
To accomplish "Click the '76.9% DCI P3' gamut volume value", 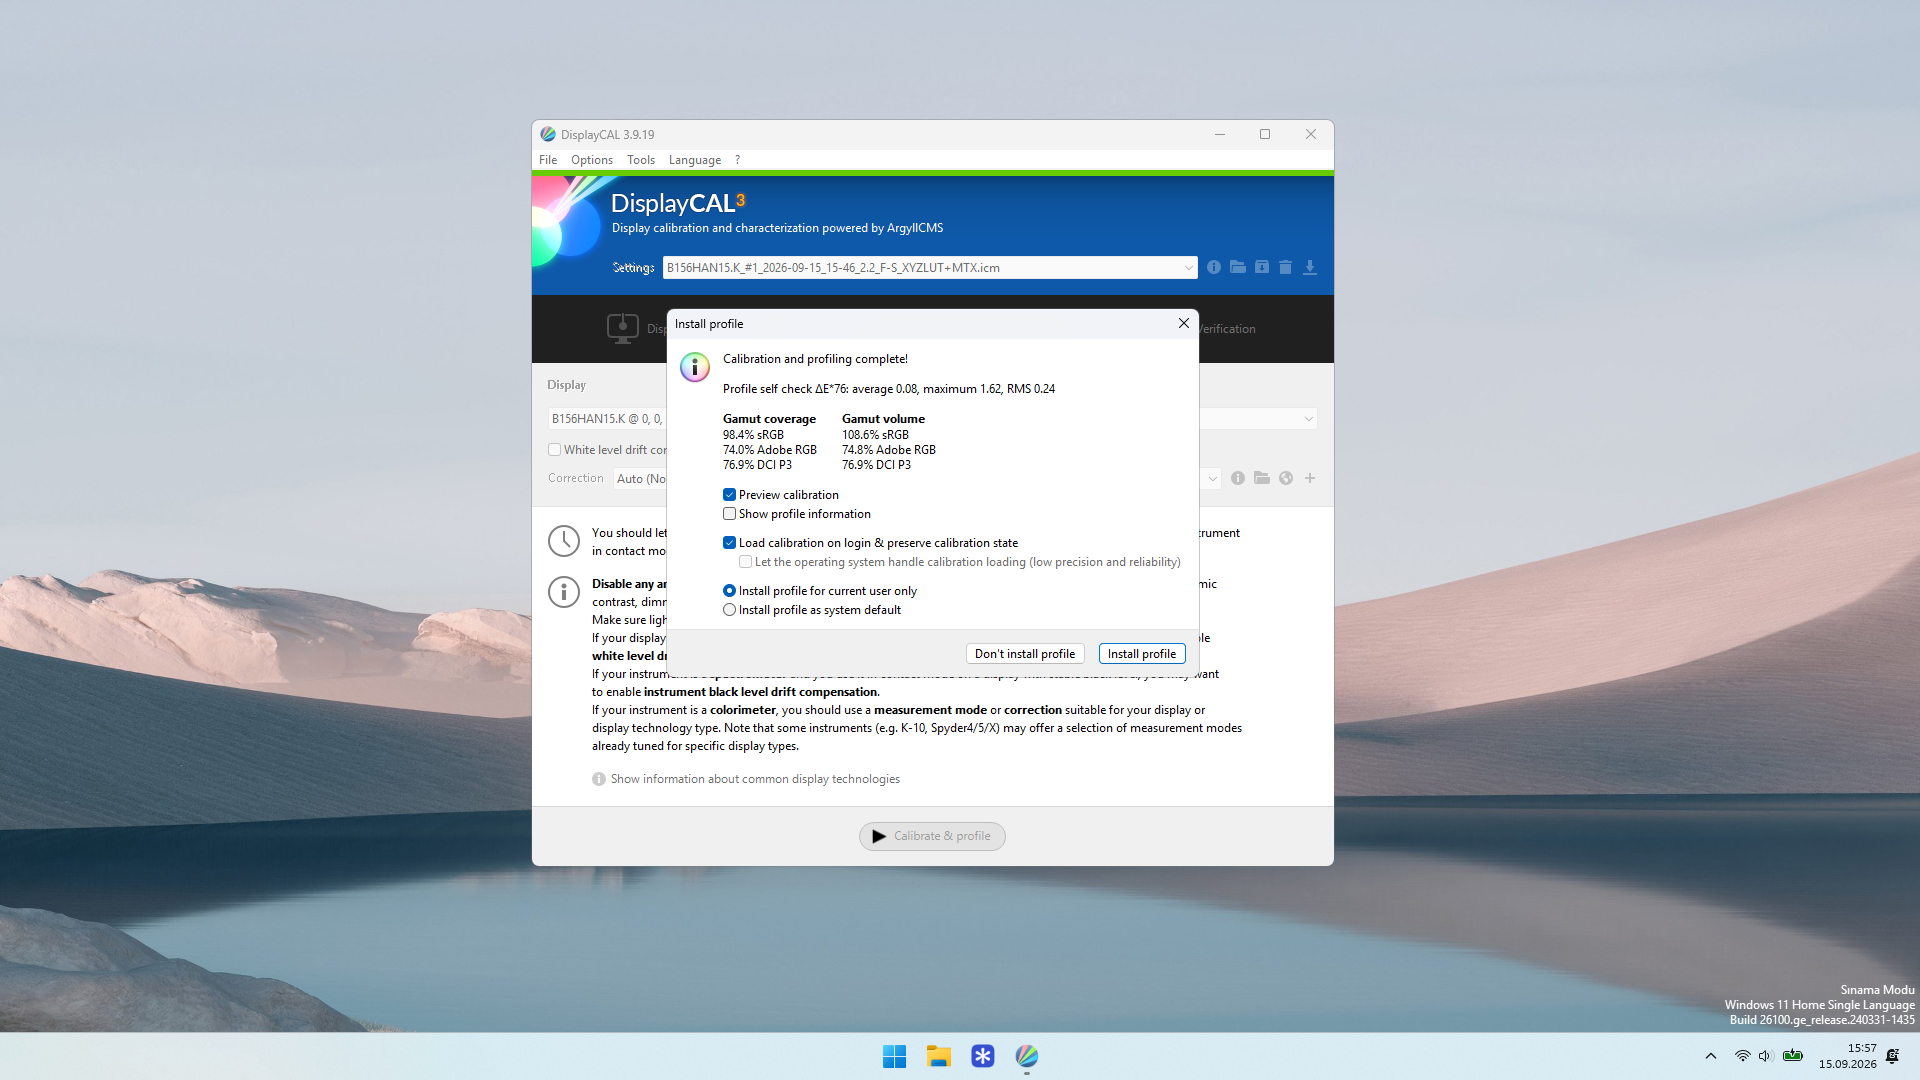I will (876, 465).
